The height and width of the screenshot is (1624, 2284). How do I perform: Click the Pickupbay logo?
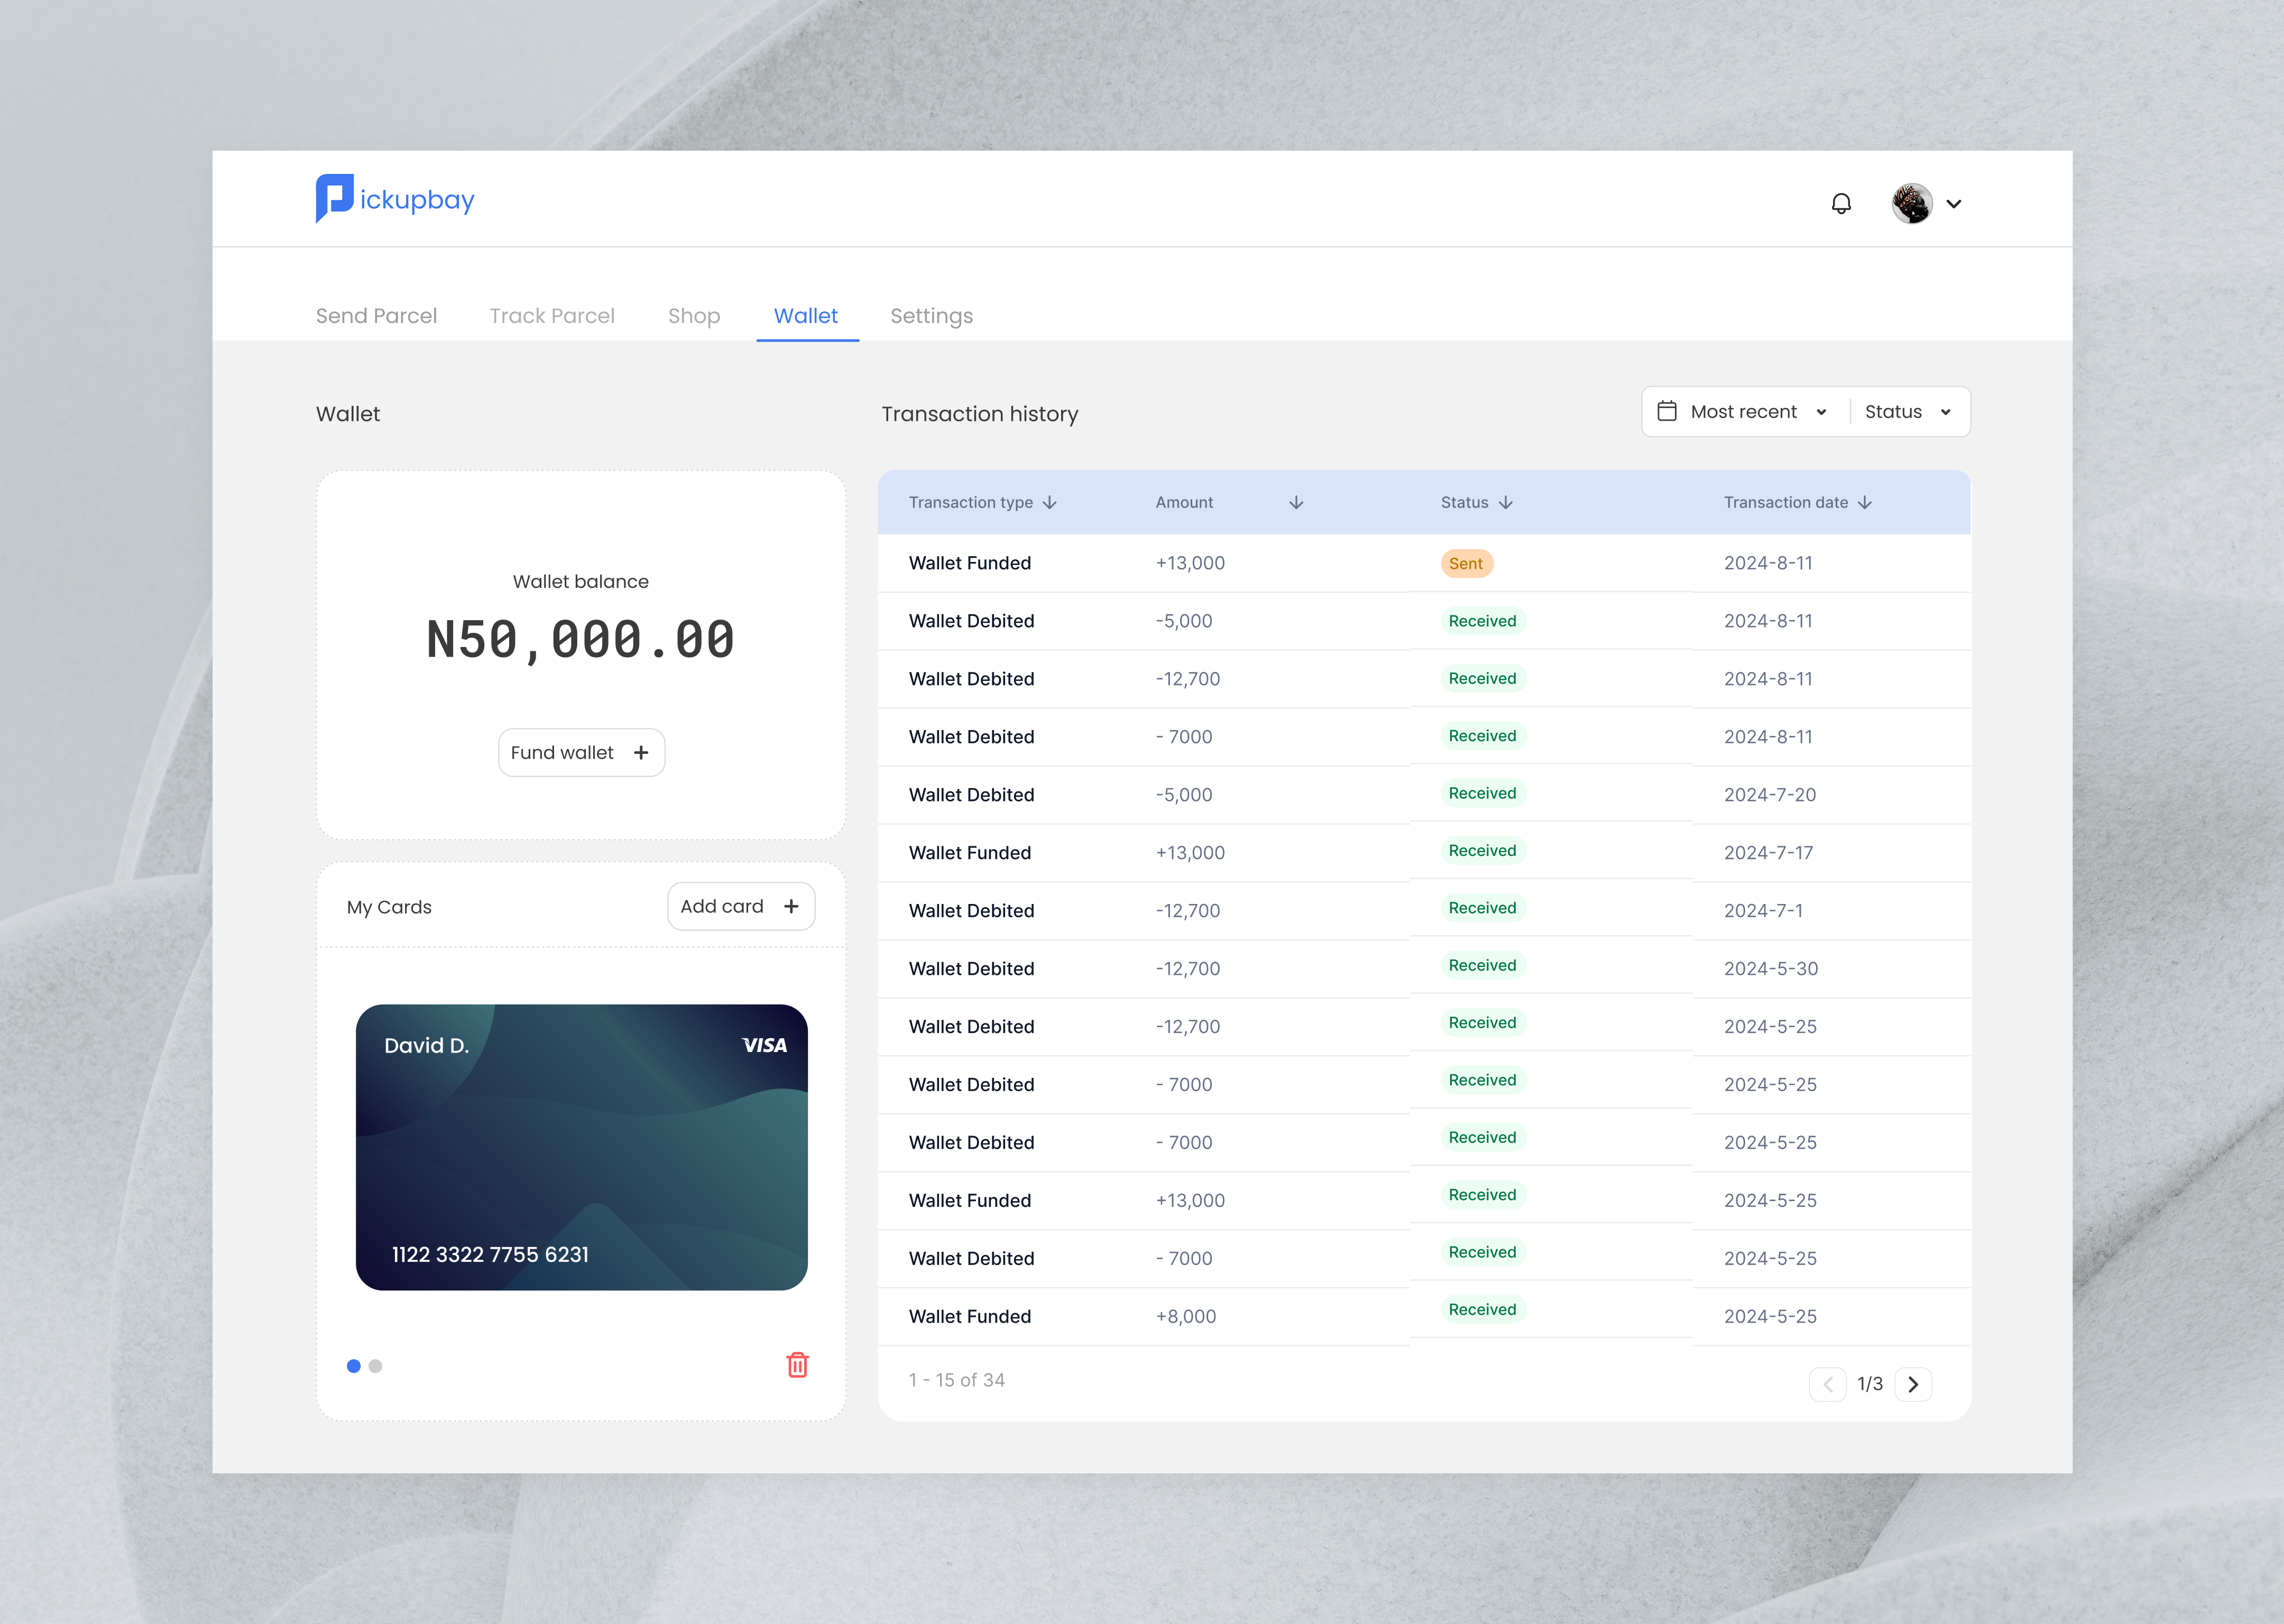[x=395, y=199]
